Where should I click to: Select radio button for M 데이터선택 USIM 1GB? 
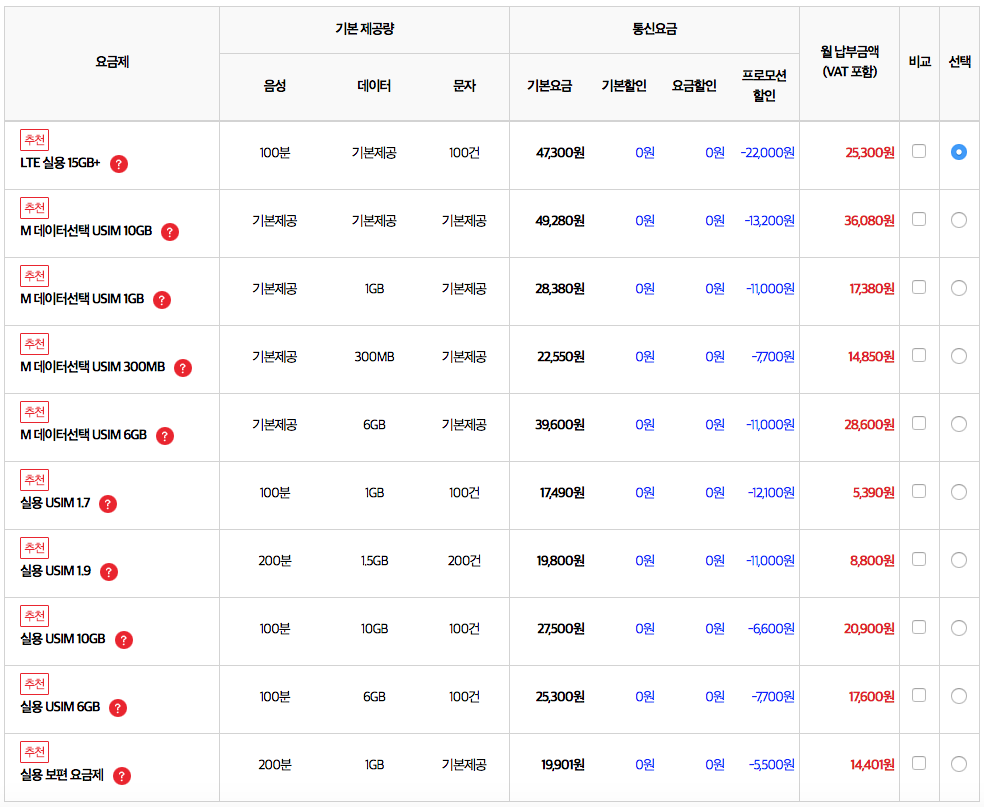[x=959, y=288]
